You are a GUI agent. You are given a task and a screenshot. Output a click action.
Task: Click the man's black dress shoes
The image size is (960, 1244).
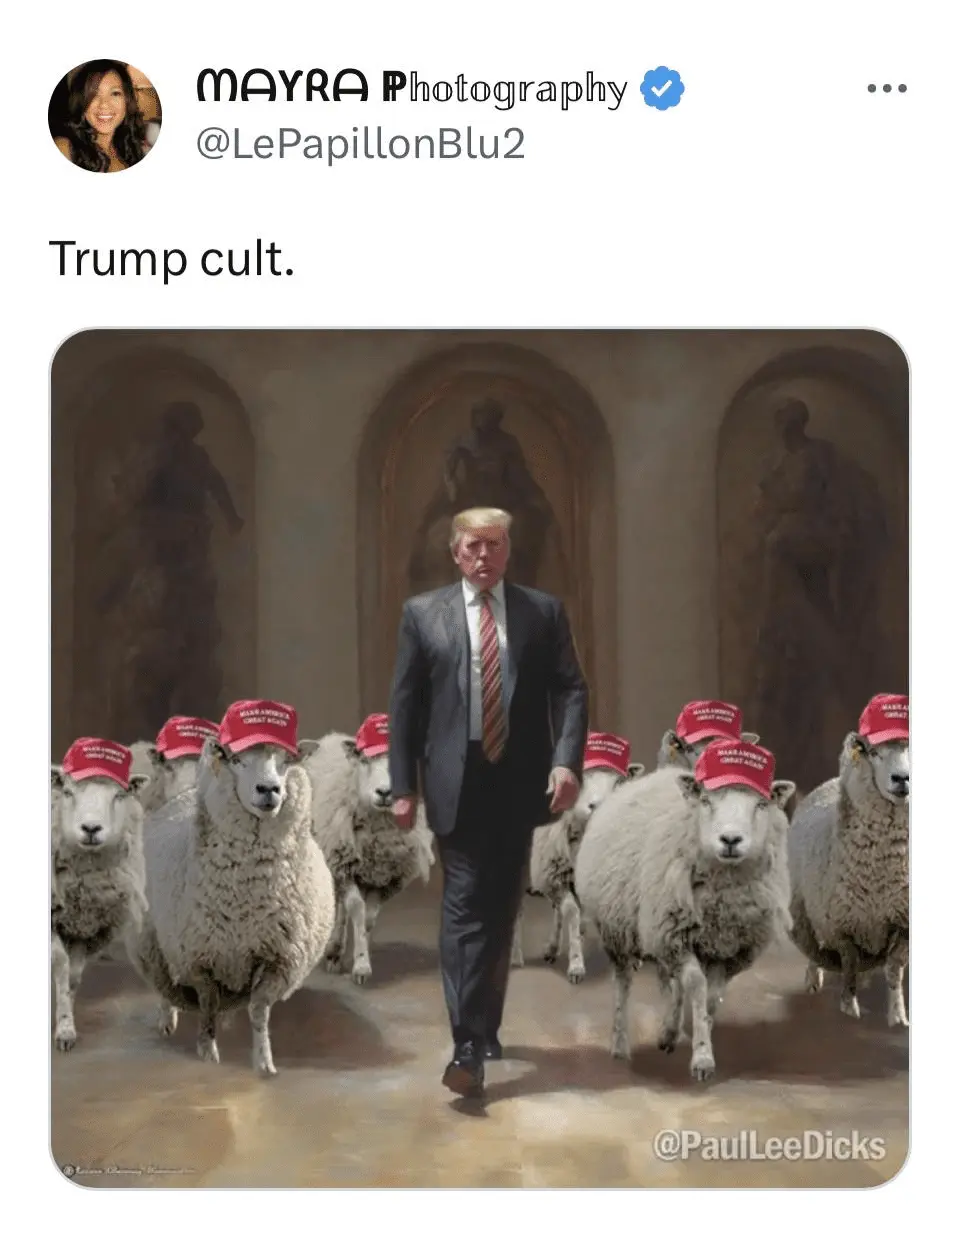(x=469, y=1066)
